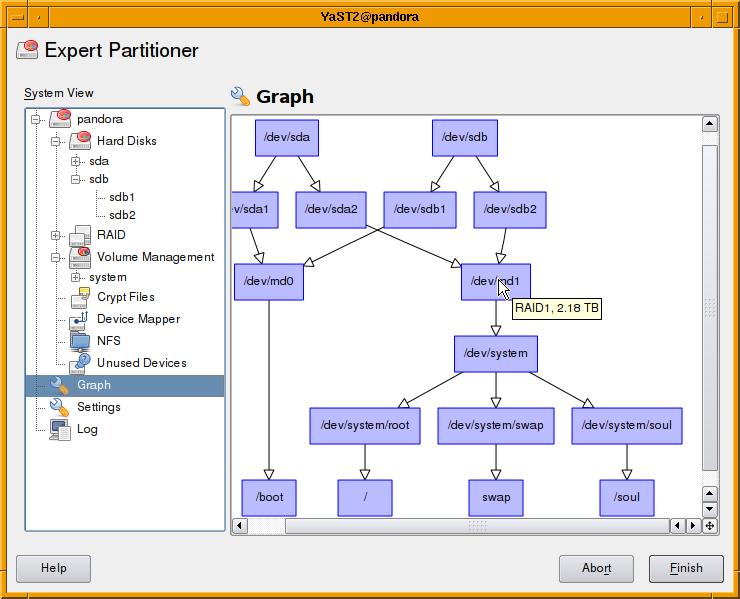
Task: Click the vertical scrollbar down arrow at bottom
Action: pos(710,509)
